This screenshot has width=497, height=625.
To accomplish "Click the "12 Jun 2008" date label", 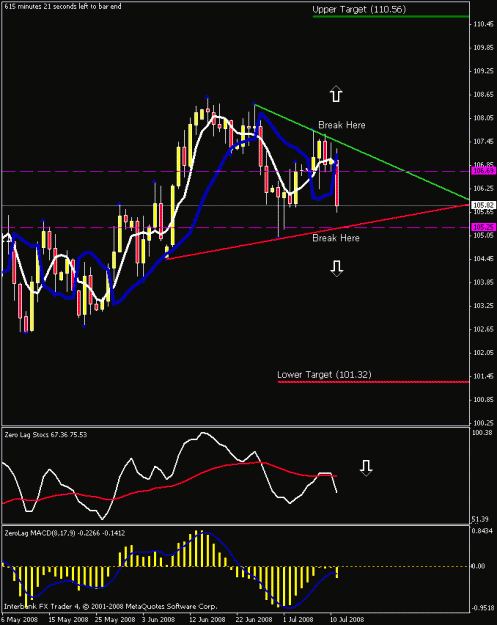I will 207,619.
